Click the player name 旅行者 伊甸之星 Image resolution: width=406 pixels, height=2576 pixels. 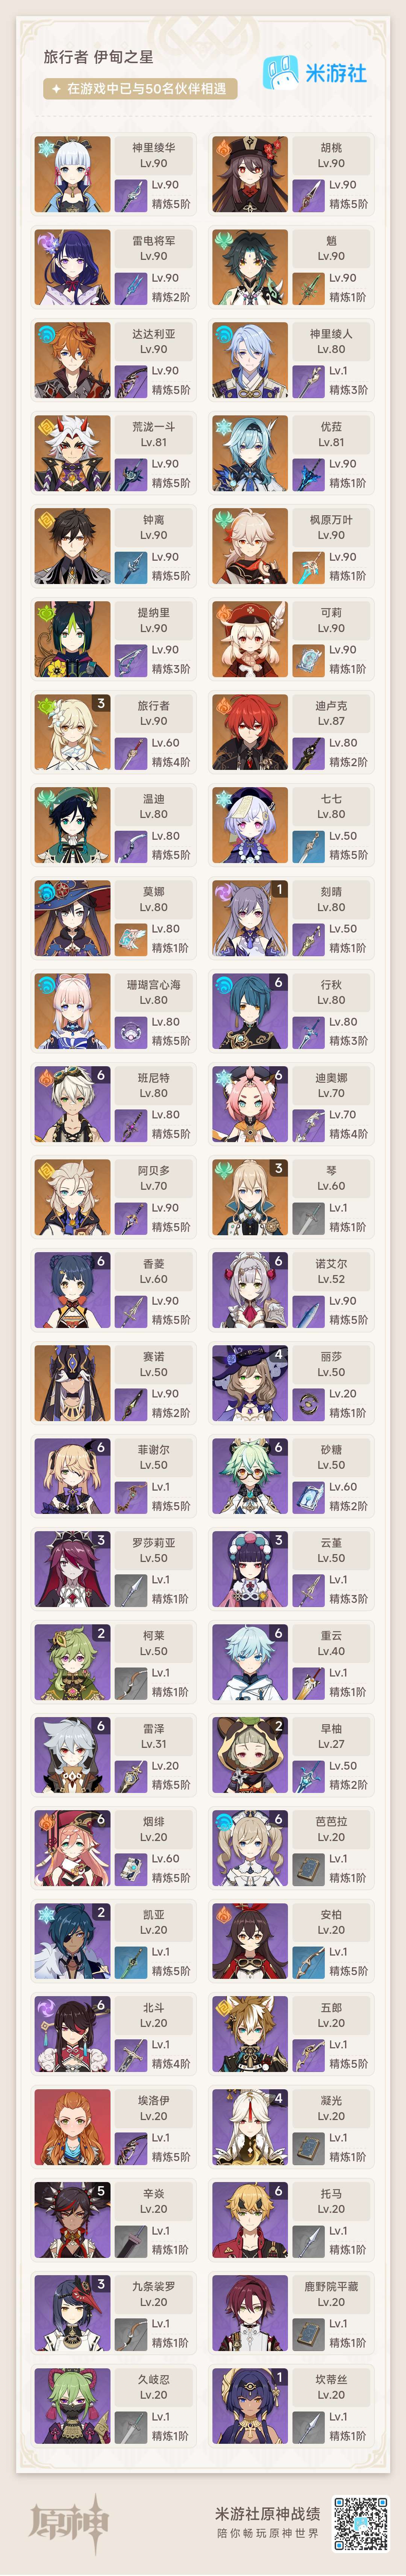[98, 57]
